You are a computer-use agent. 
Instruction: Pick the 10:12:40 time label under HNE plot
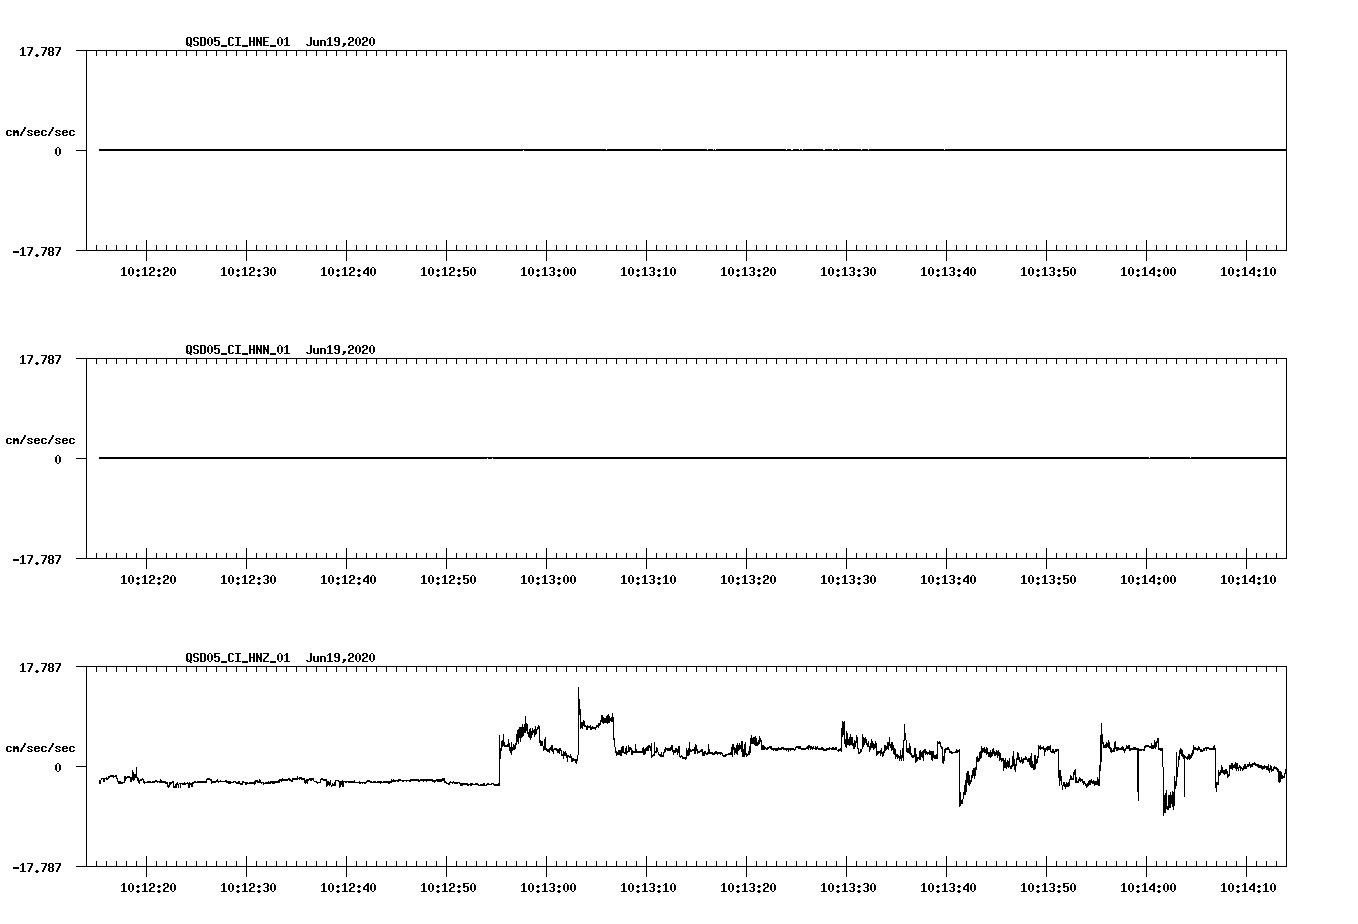point(348,272)
